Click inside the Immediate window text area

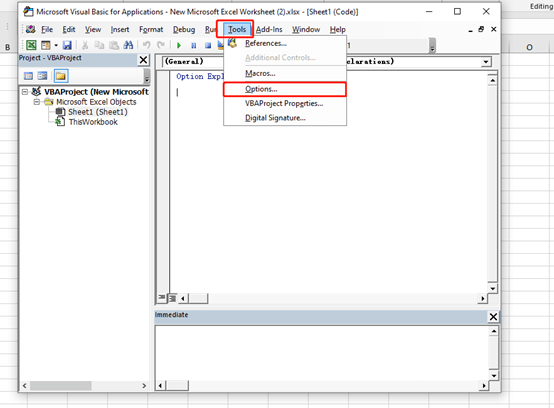point(322,353)
